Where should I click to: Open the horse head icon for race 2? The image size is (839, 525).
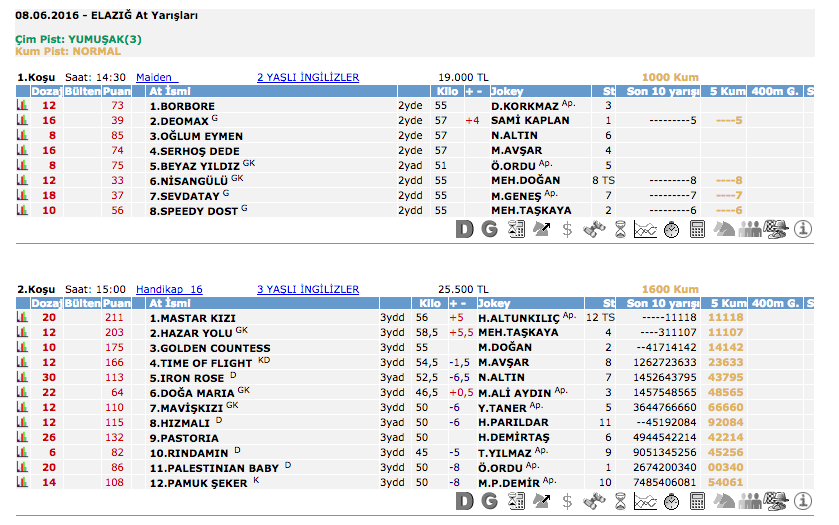(x=724, y=501)
